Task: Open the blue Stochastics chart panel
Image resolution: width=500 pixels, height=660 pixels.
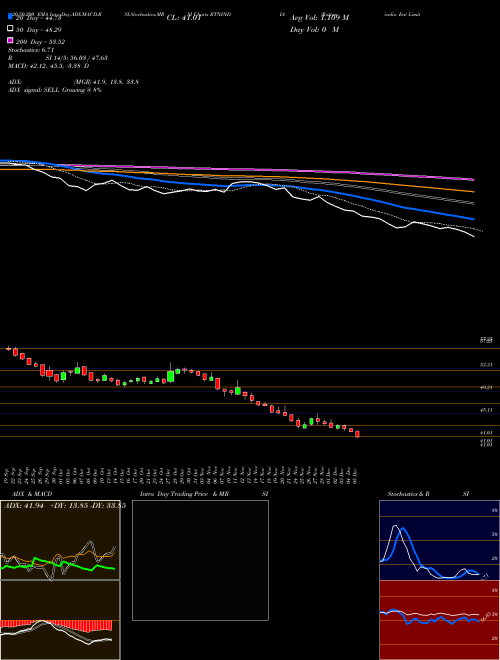Action: [x=439, y=540]
